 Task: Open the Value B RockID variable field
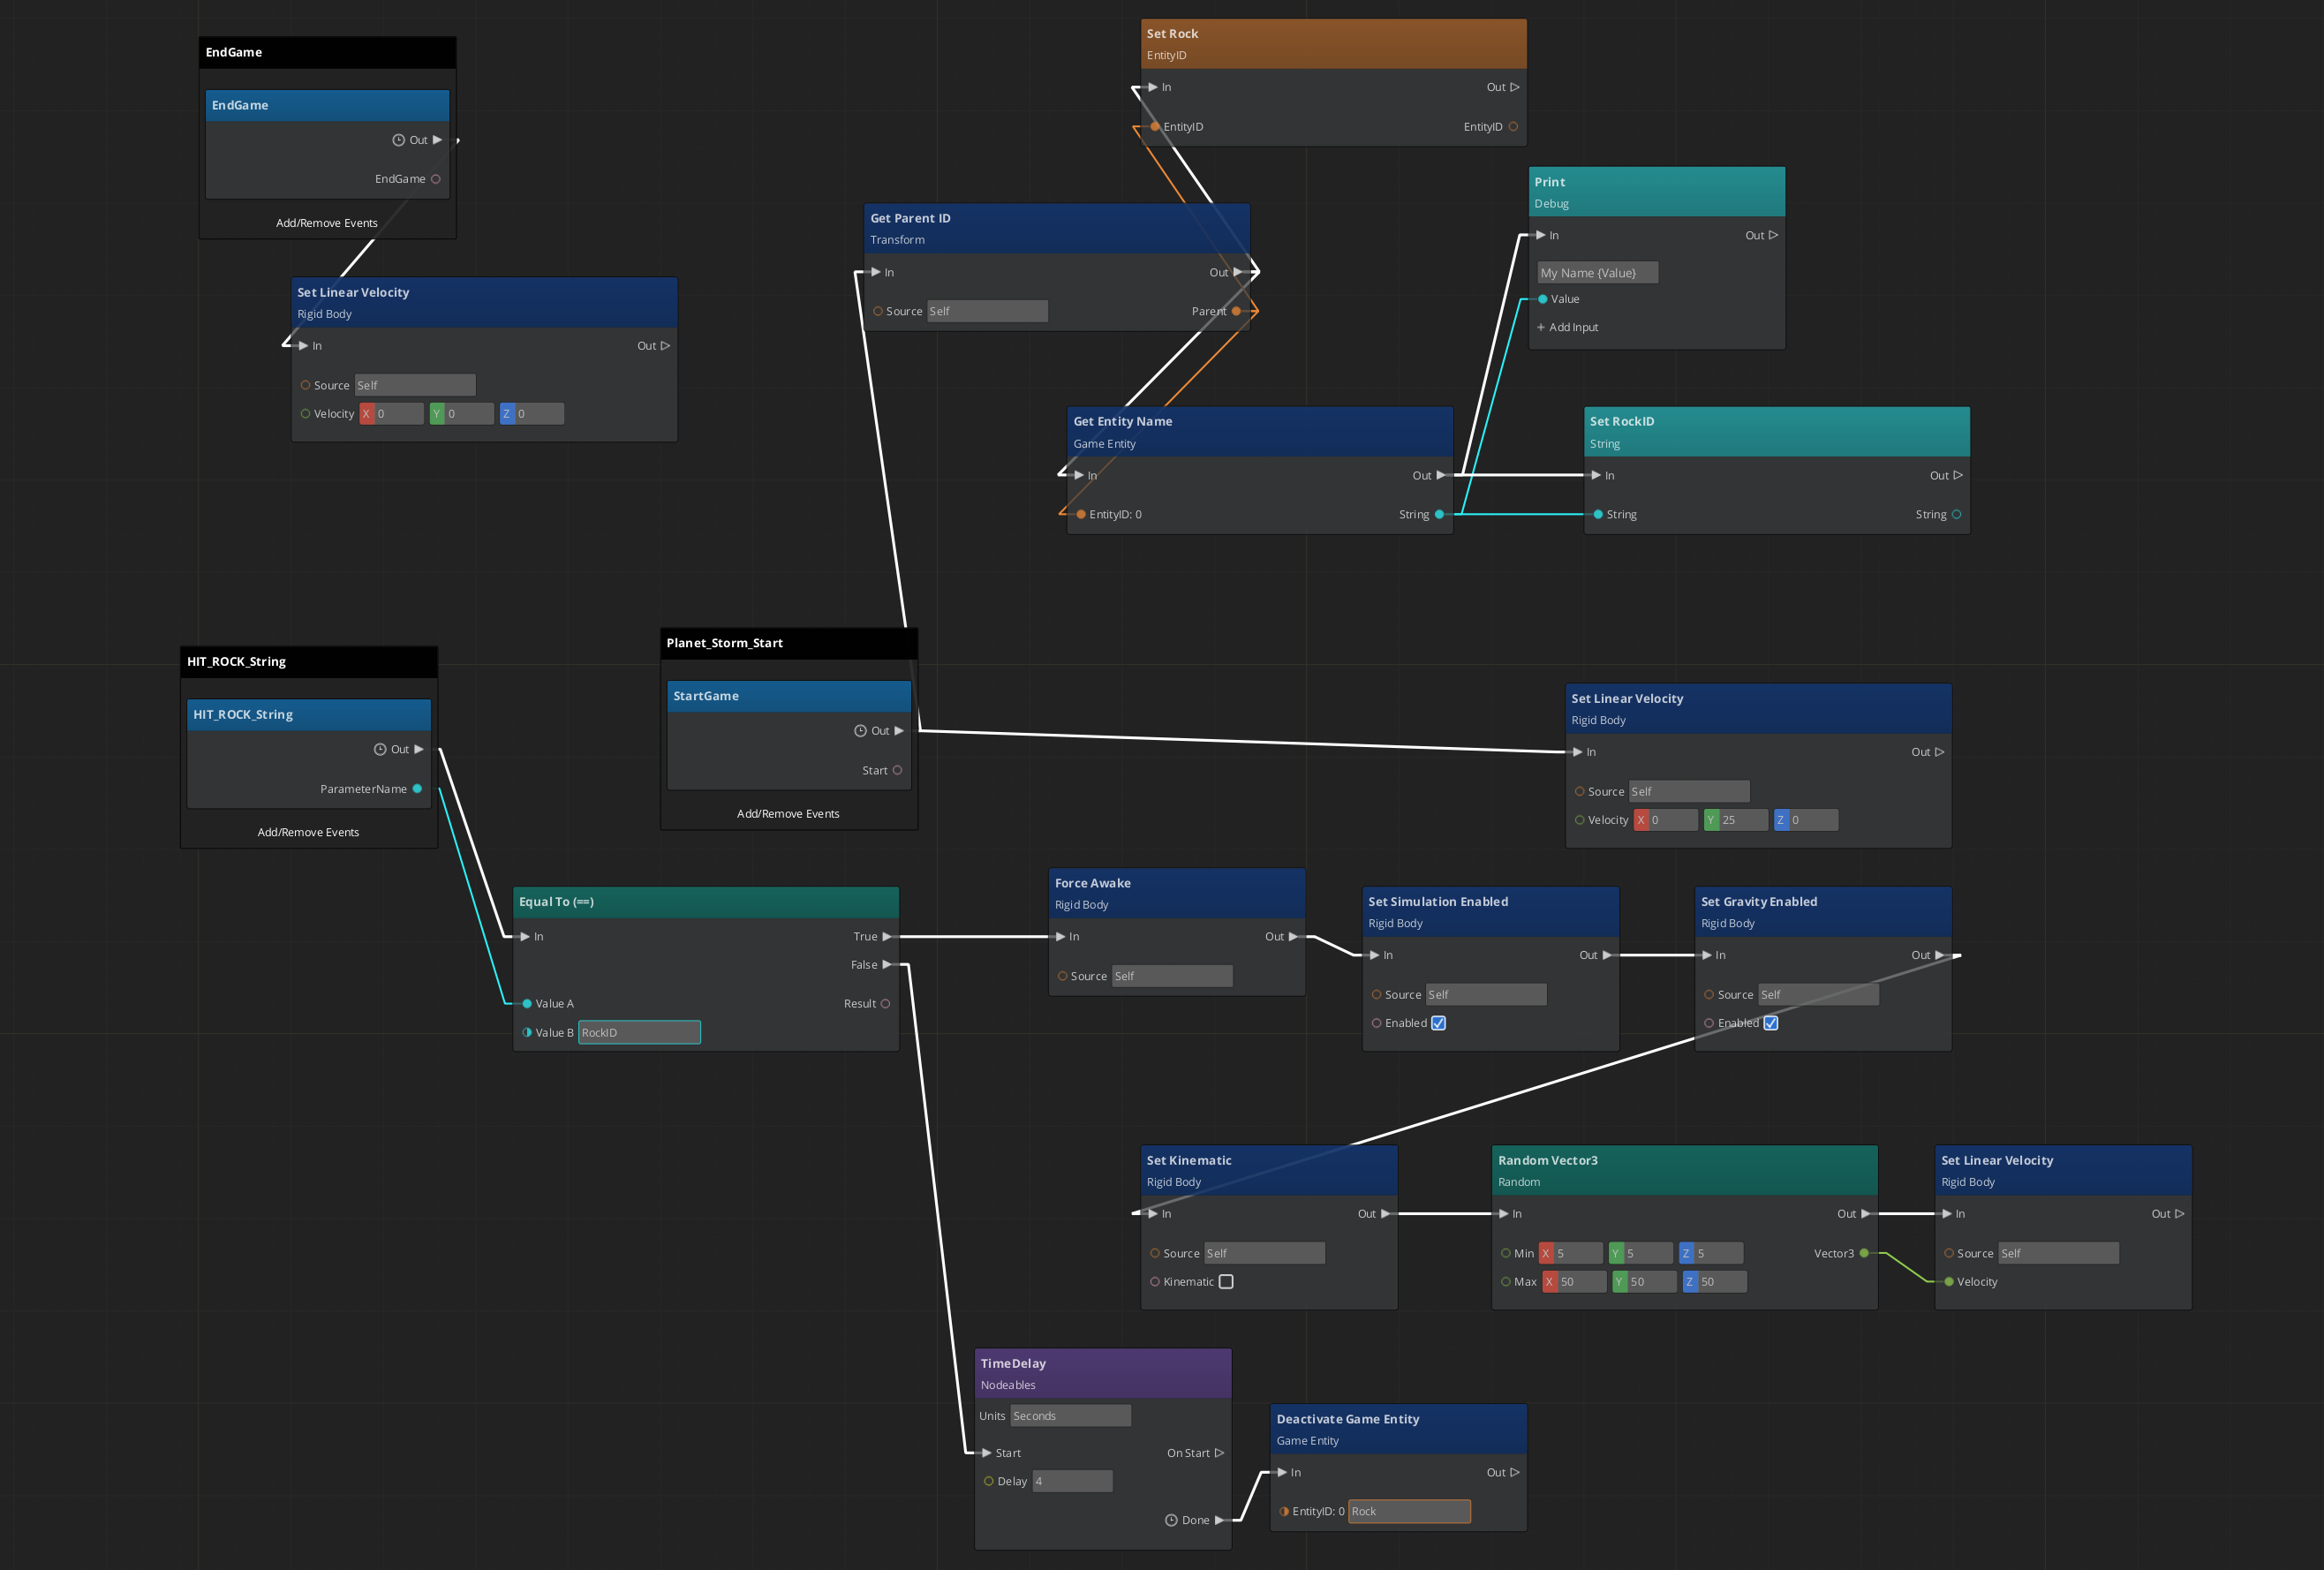pyautogui.click(x=639, y=1033)
